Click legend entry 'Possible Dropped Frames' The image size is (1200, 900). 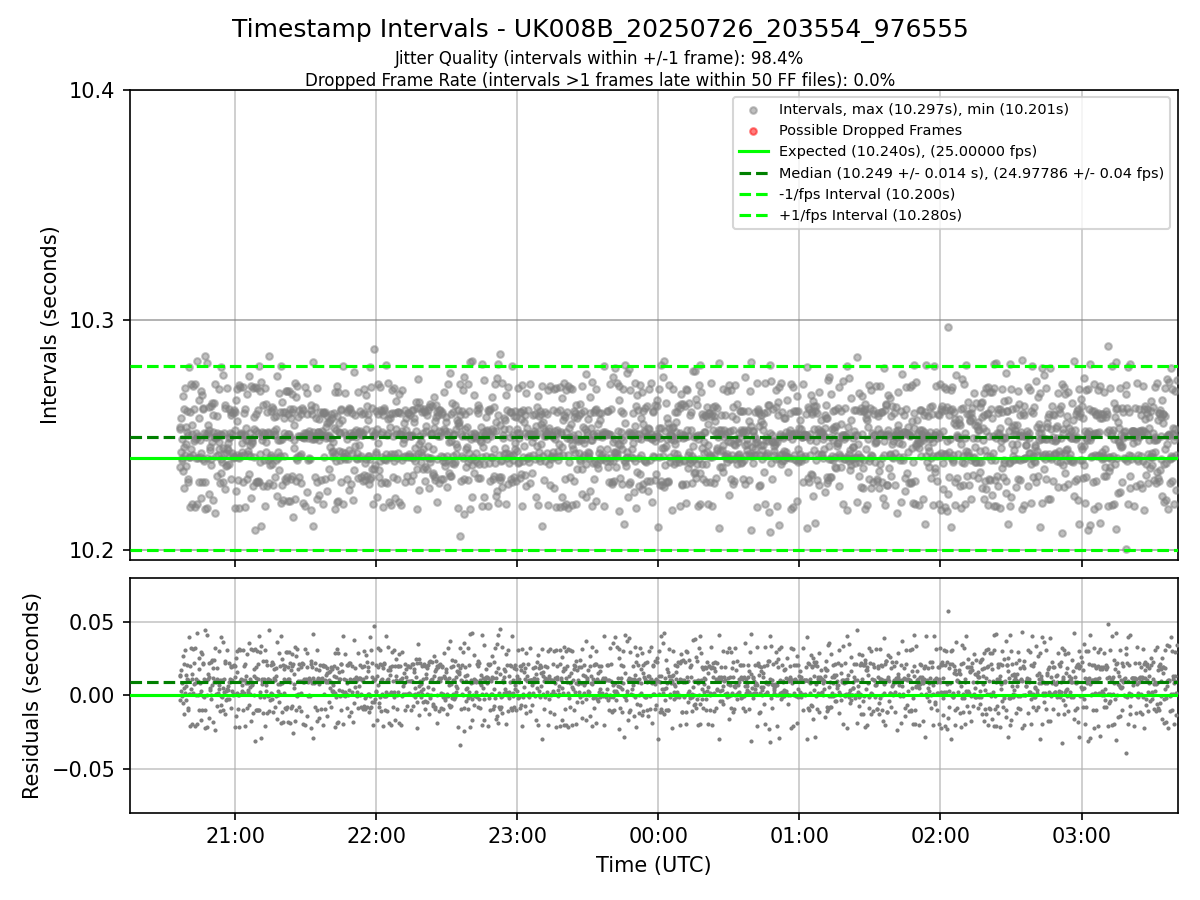point(870,130)
